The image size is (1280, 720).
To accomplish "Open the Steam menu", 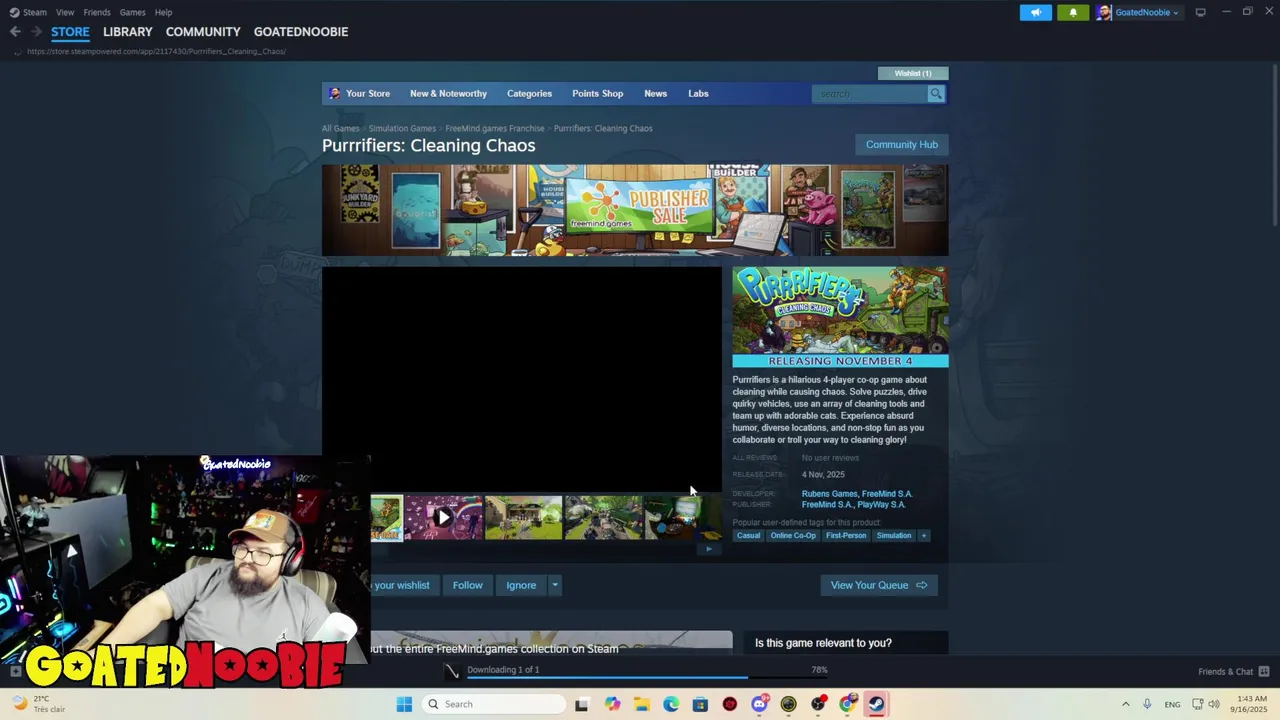I will 35,12.
